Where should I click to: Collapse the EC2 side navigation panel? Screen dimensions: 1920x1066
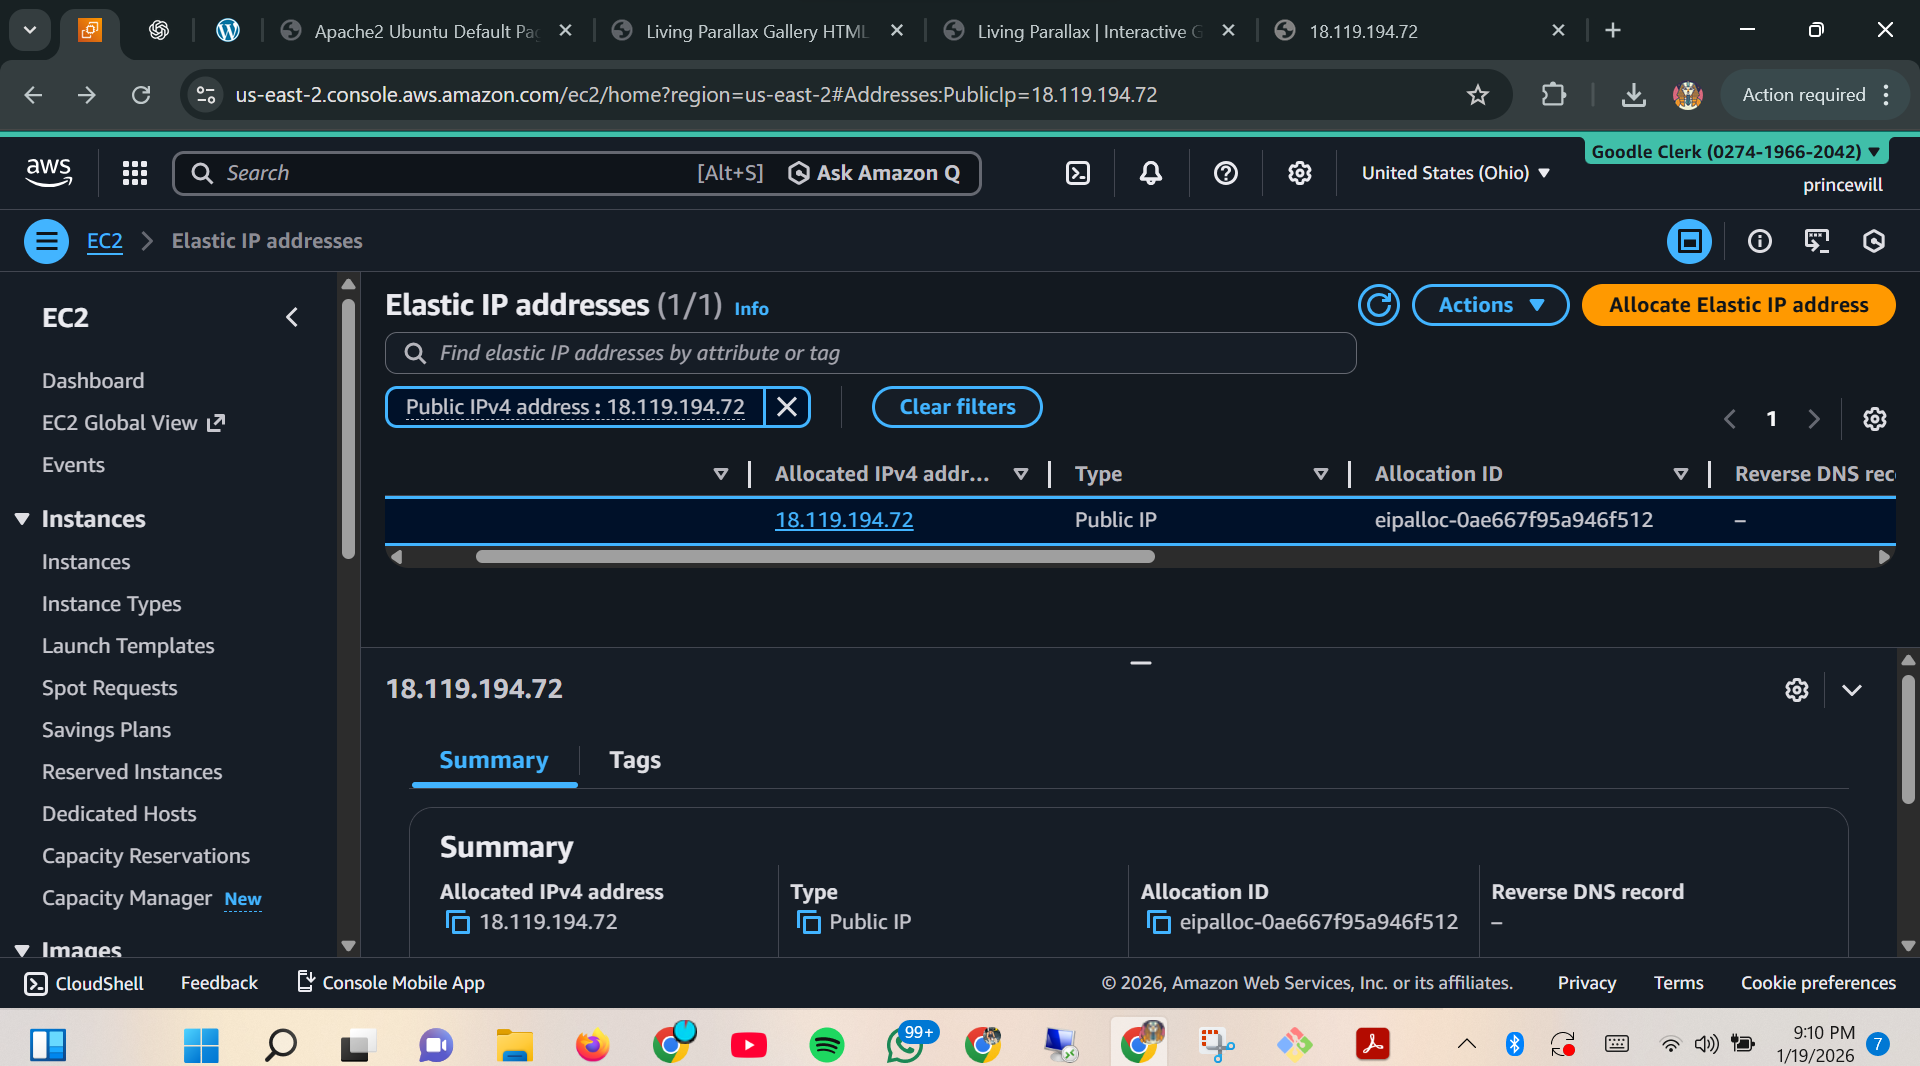click(291, 317)
